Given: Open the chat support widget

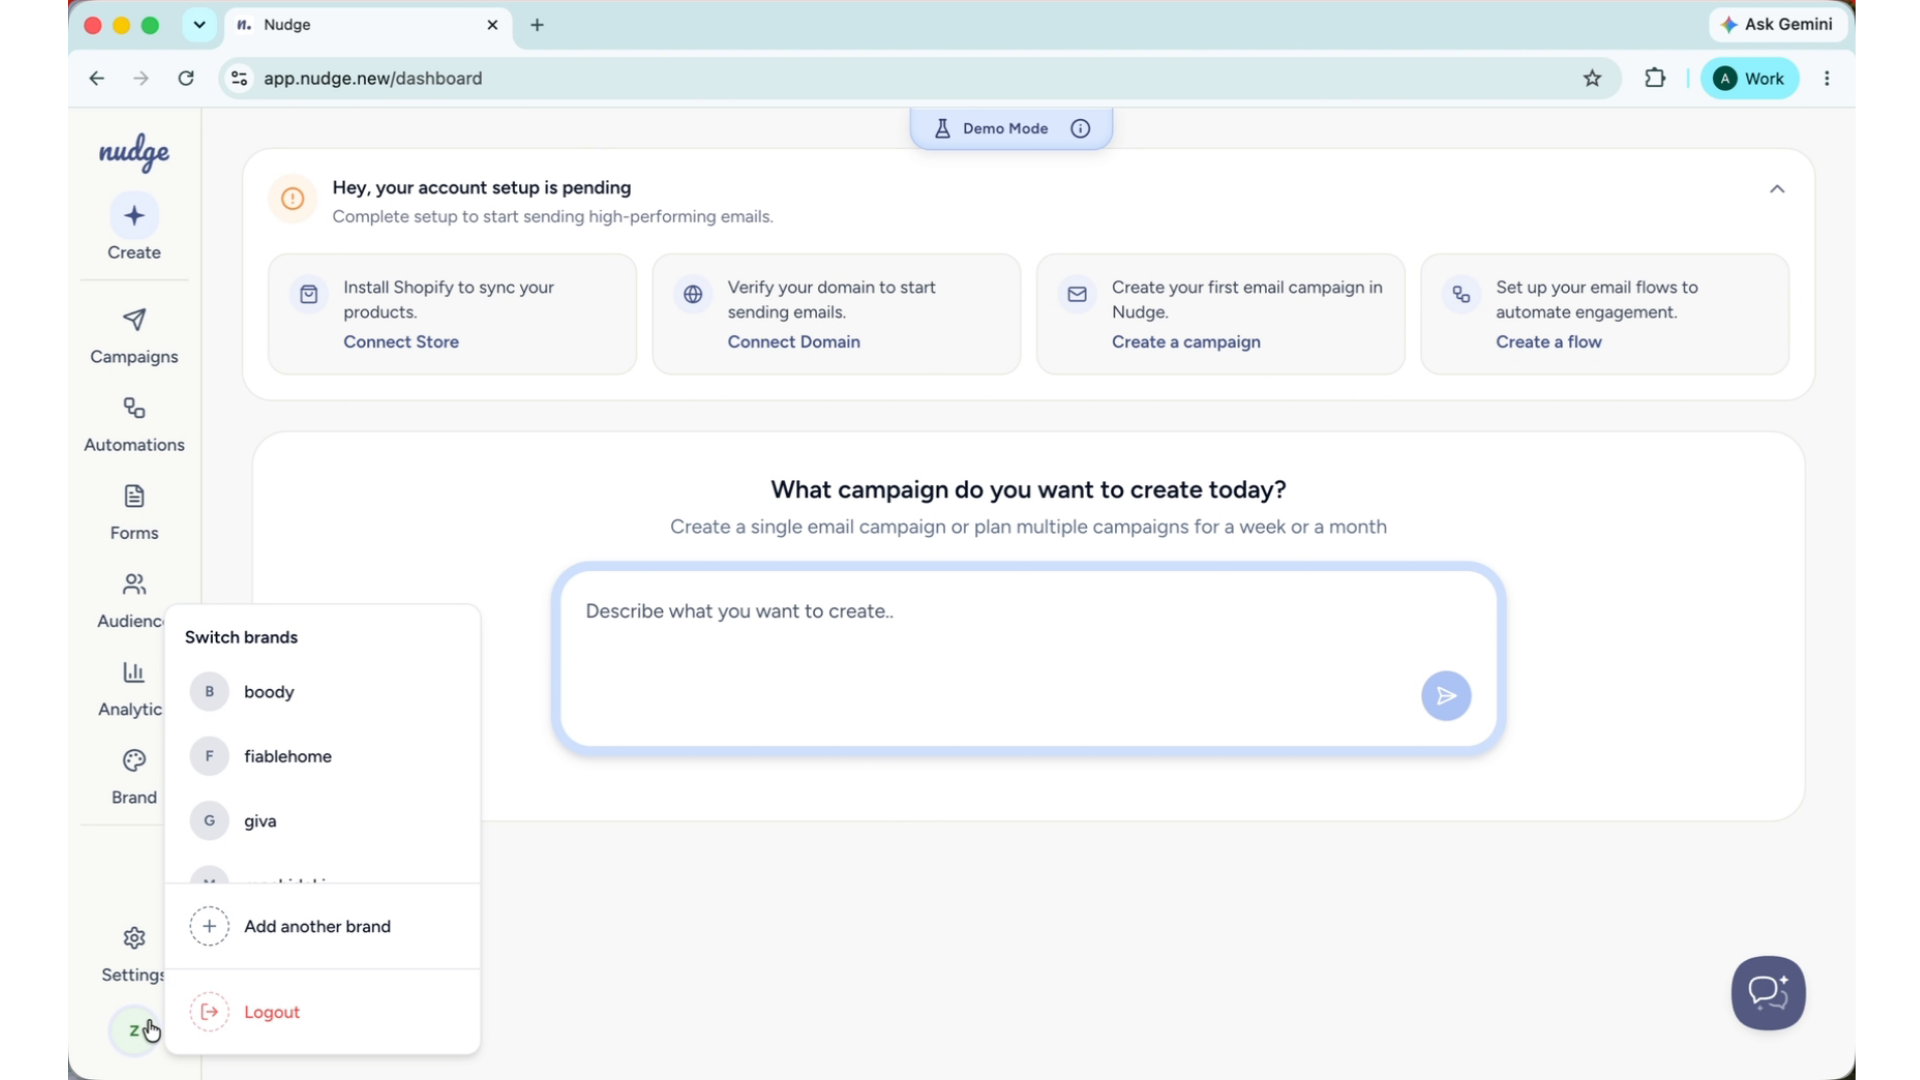Looking at the screenshot, I should point(1768,993).
